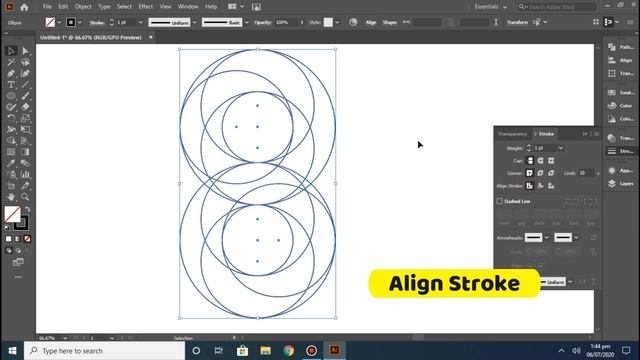Select the Hand tool
Viewport: 640px width, 360px height.
pyautogui.click(x=11, y=197)
